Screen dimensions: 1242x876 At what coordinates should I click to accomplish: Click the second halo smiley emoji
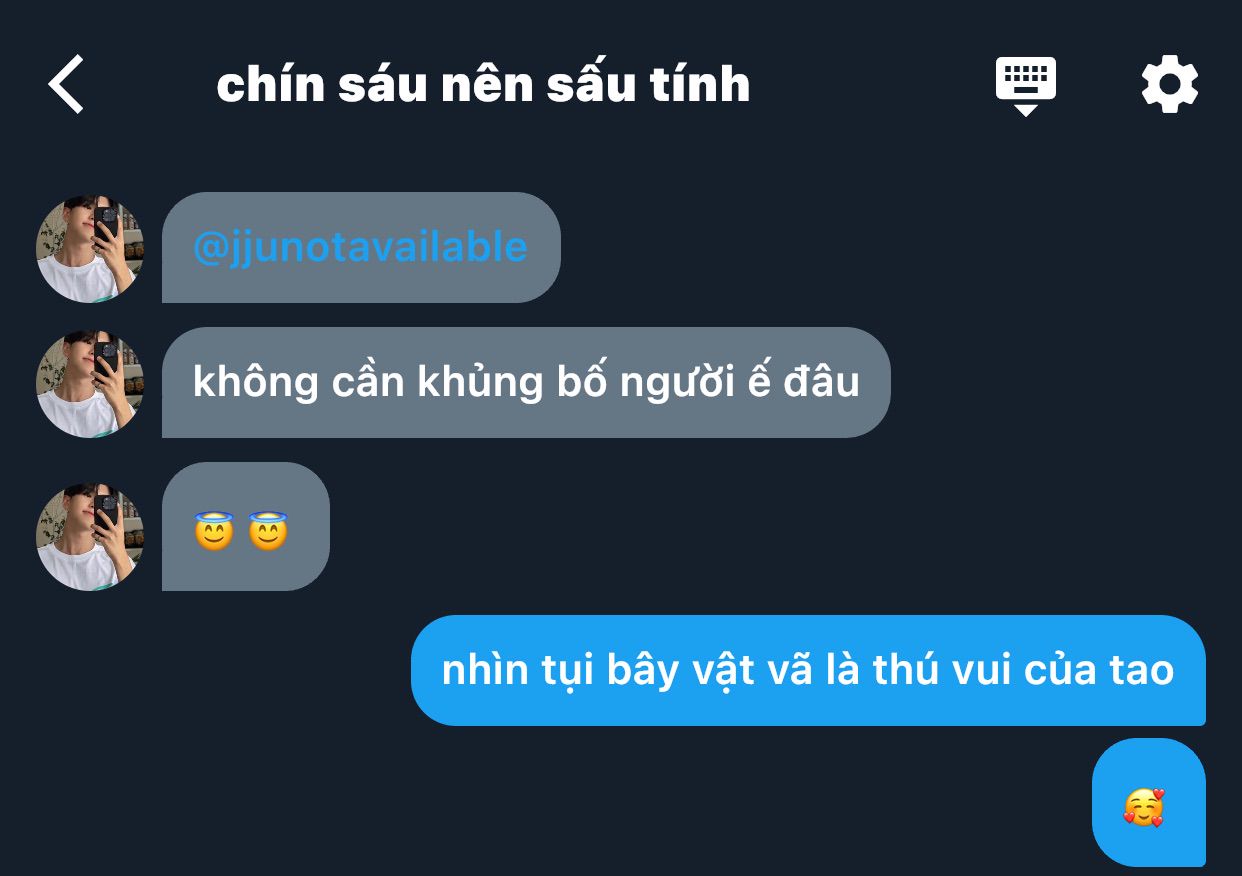click(267, 531)
